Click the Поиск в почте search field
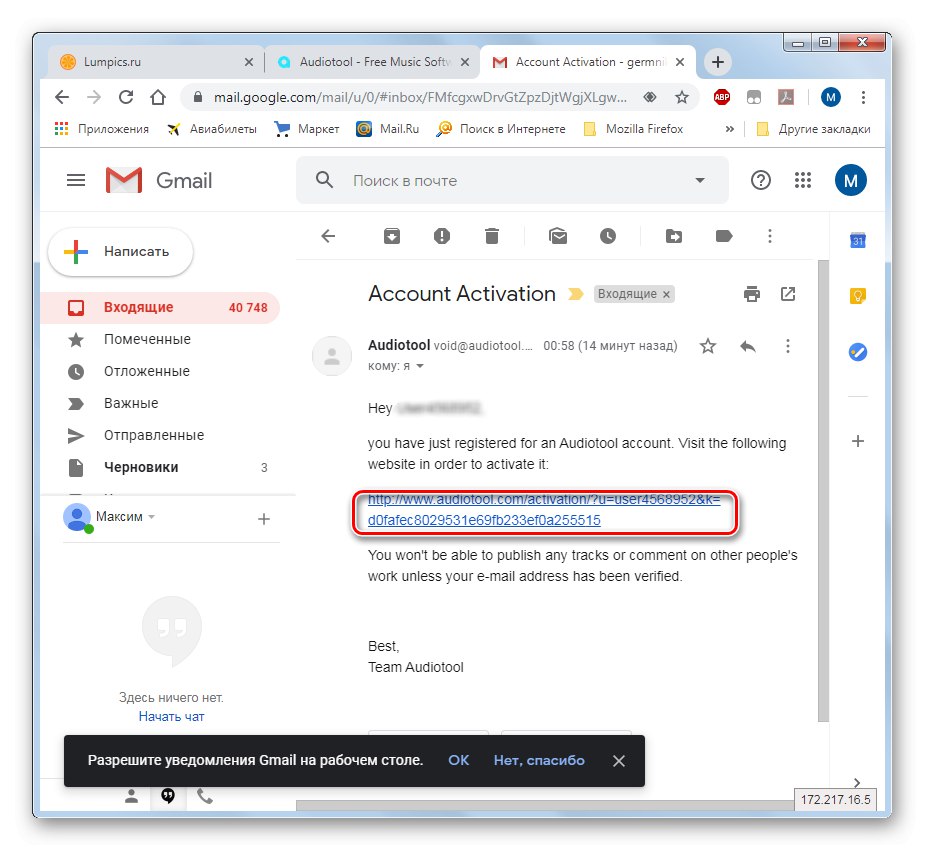The image size is (925, 851). 512,180
